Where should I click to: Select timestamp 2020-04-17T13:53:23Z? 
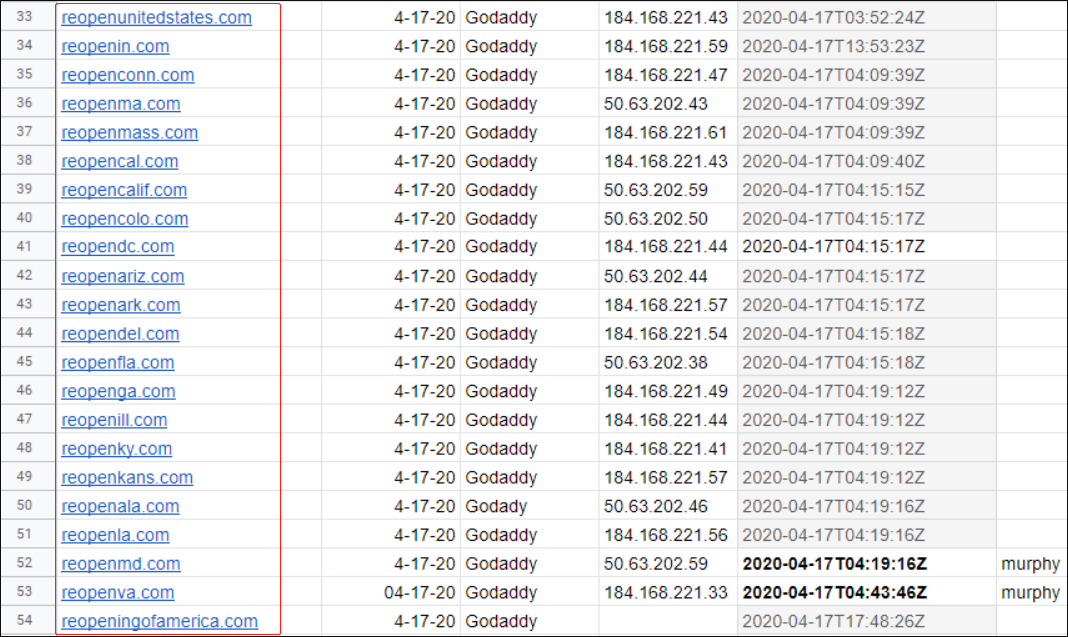[866, 46]
